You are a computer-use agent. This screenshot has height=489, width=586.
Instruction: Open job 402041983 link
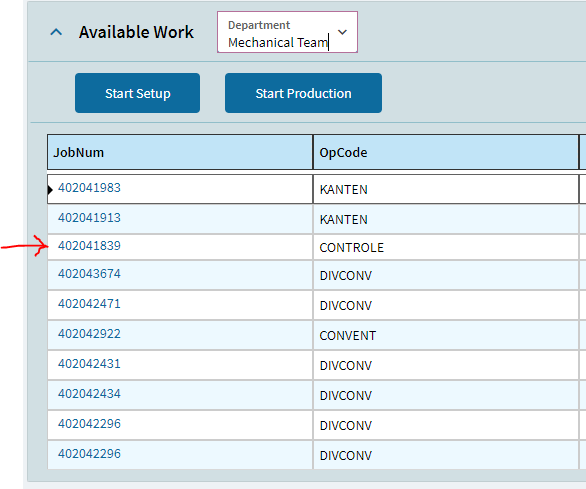point(89,188)
